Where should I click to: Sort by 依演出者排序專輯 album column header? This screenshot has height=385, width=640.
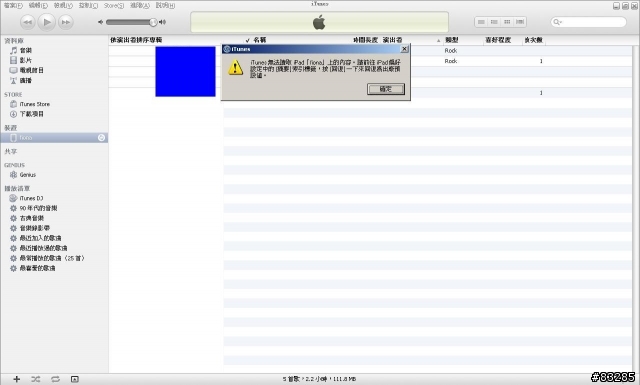[136, 40]
